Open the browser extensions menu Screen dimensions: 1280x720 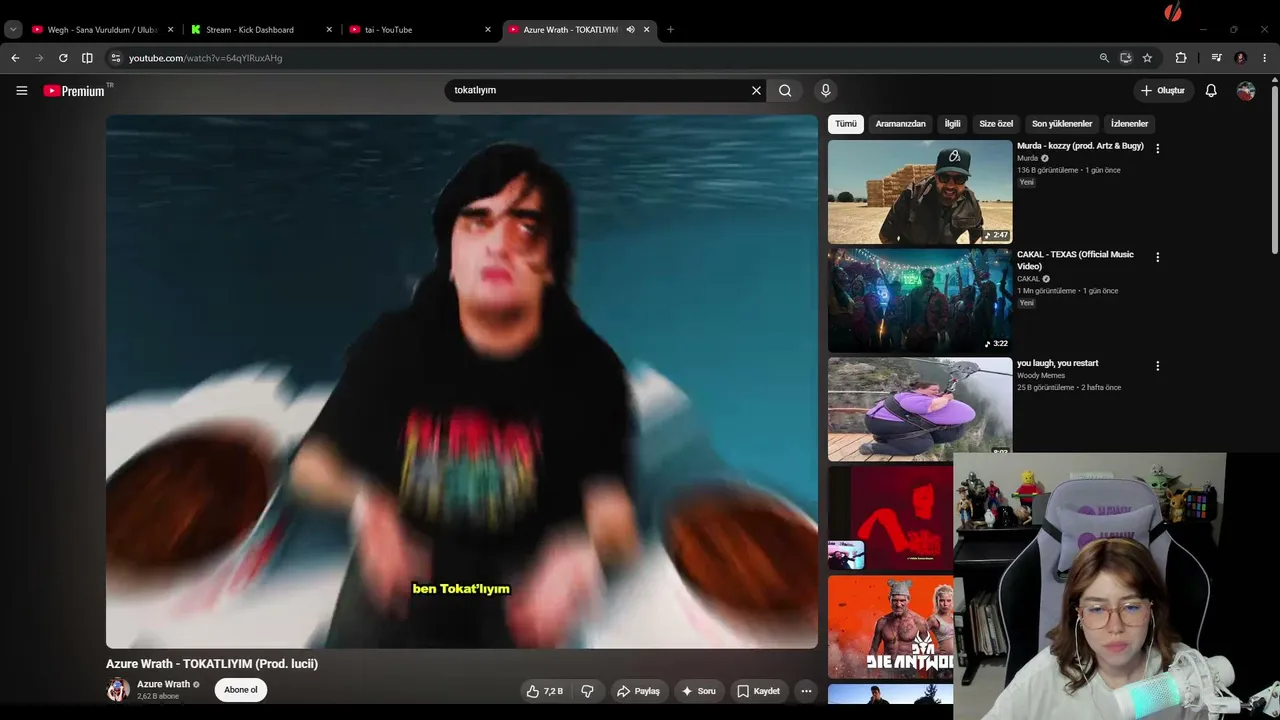pyautogui.click(x=1181, y=58)
